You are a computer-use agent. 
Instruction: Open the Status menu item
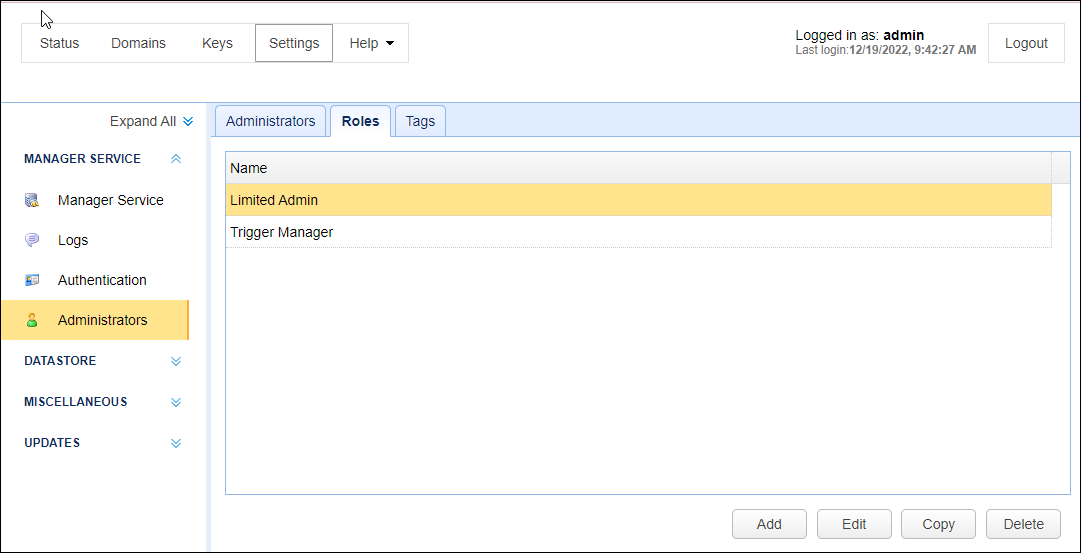[59, 43]
